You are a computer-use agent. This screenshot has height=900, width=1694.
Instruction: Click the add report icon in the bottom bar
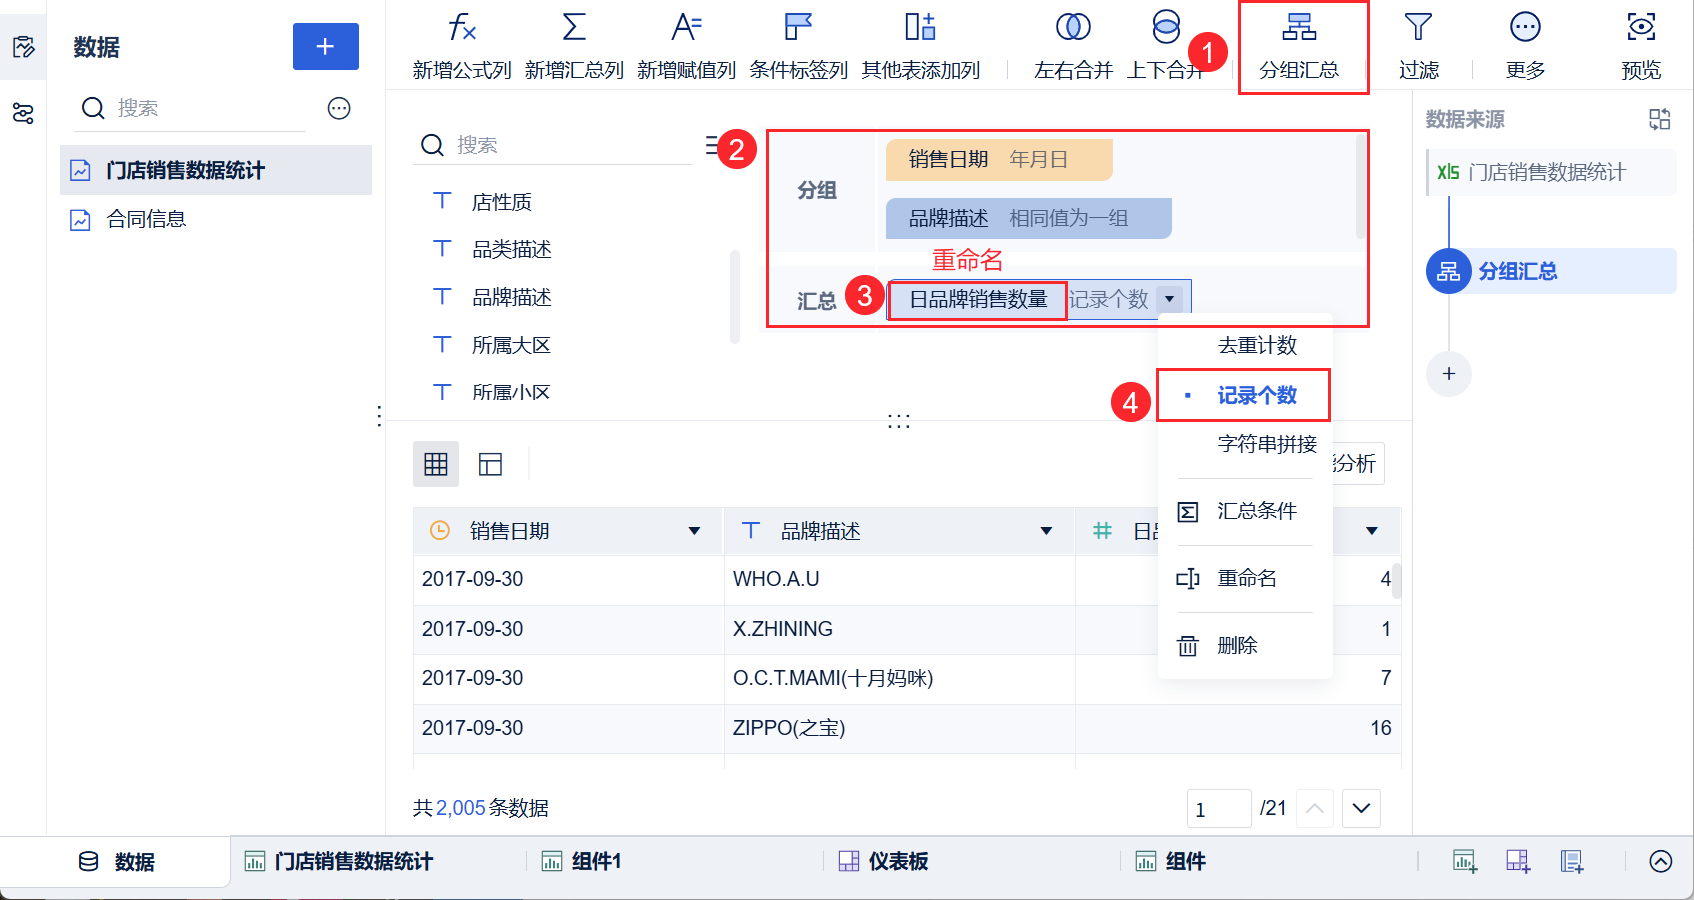(1572, 861)
